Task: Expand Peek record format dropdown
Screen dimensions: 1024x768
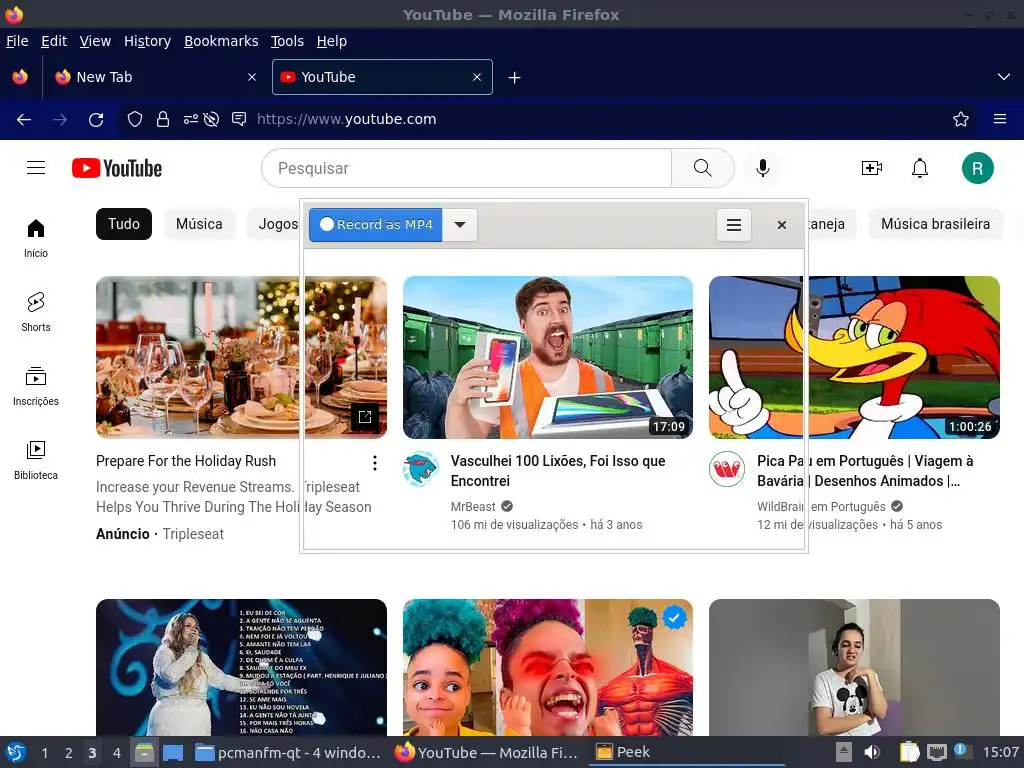Action: [460, 225]
